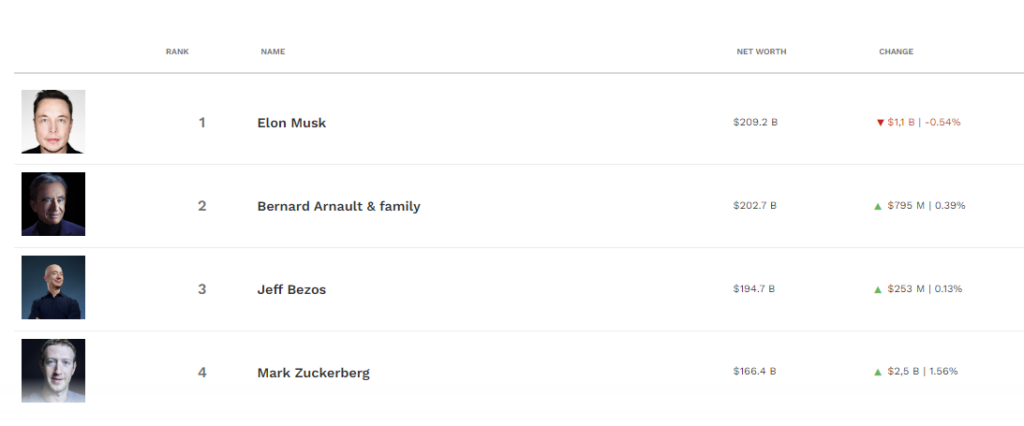The height and width of the screenshot is (426, 1024).
Task: Open the profile photo in the rank 1 row
Action: [53, 122]
